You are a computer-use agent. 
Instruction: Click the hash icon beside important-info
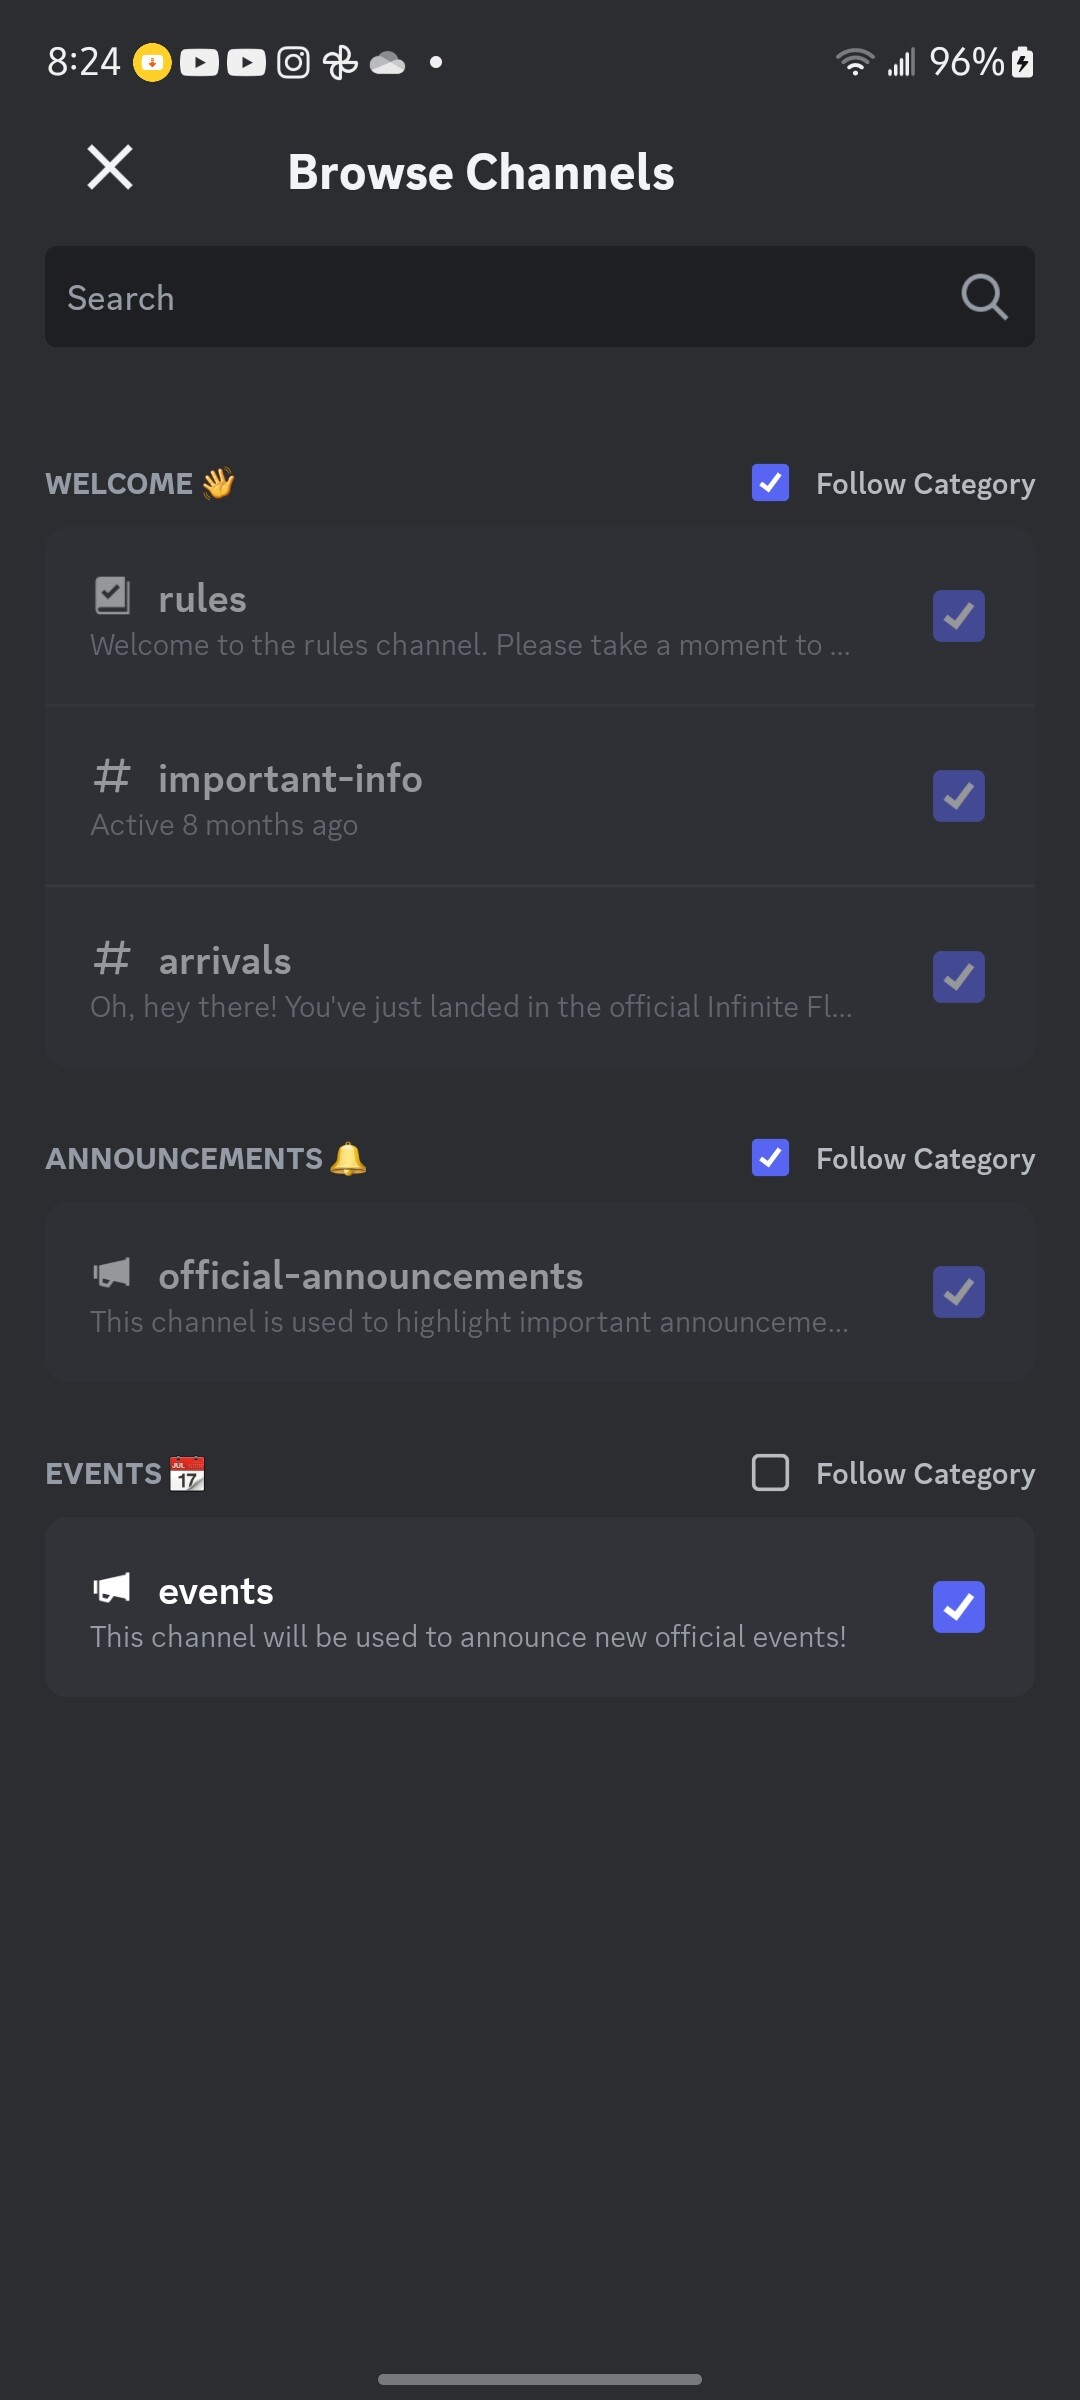[112, 776]
